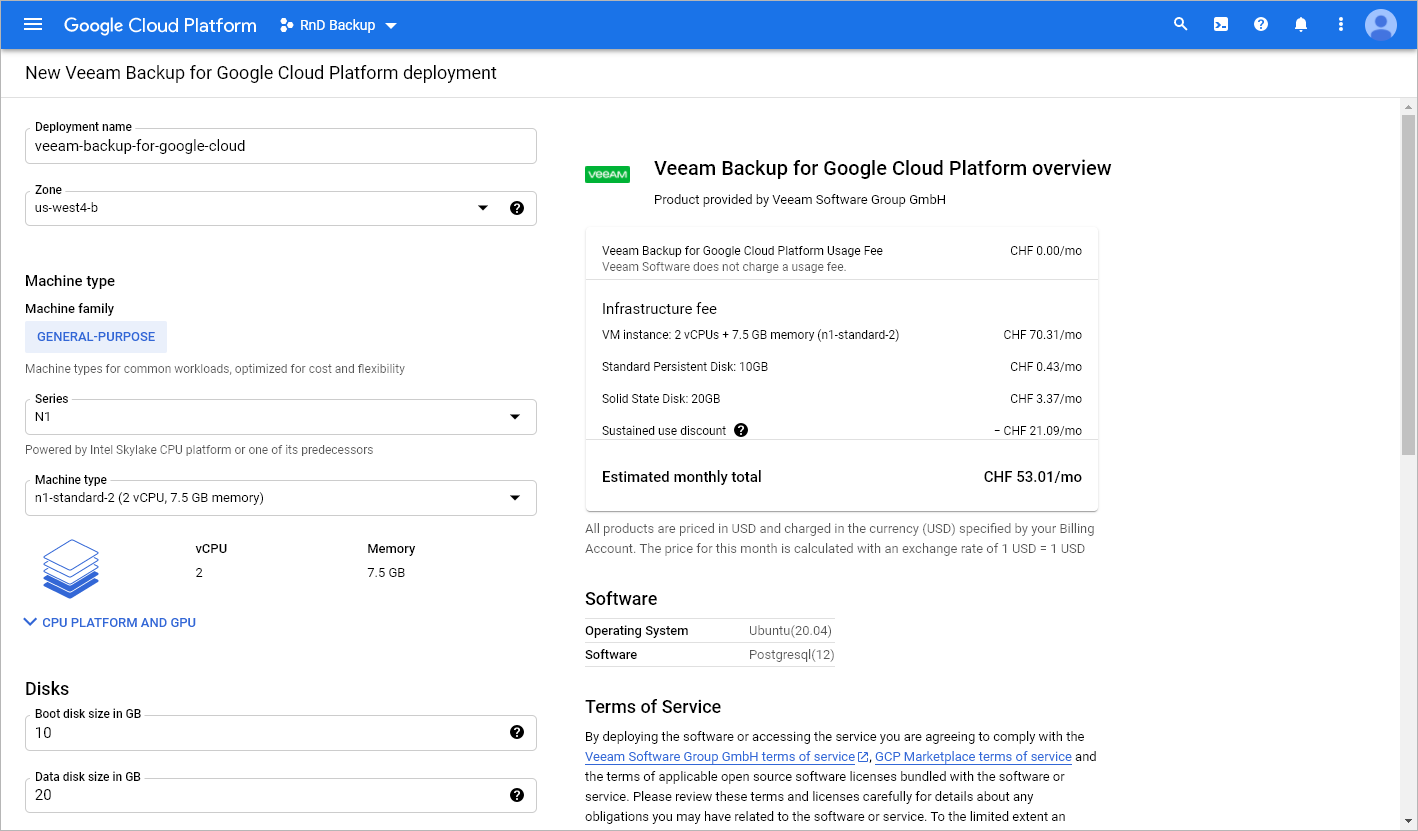Click Sustained use discount help icon
The width and height of the screenshot is (1418, 831).
(741, 430)
